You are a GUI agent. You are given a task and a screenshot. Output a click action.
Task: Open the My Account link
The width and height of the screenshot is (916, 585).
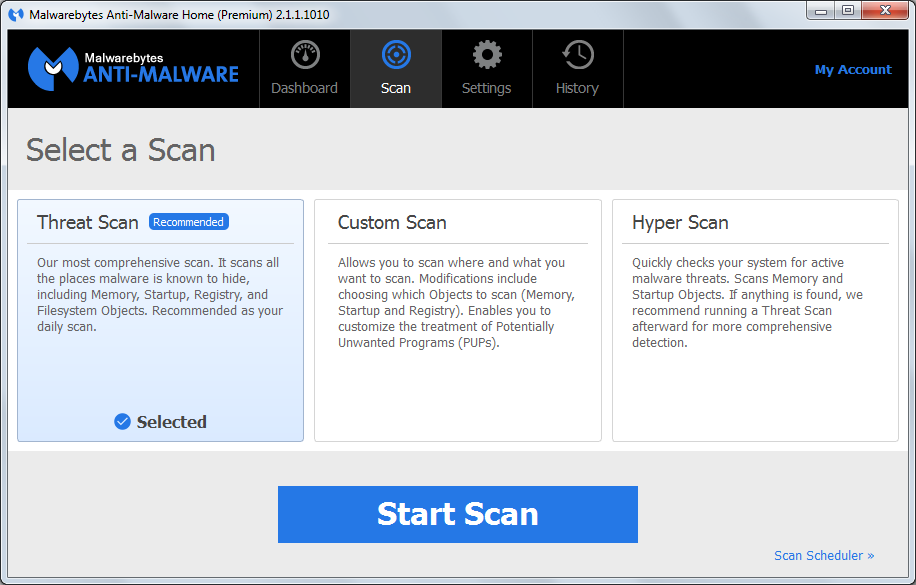tap(853, 70)
